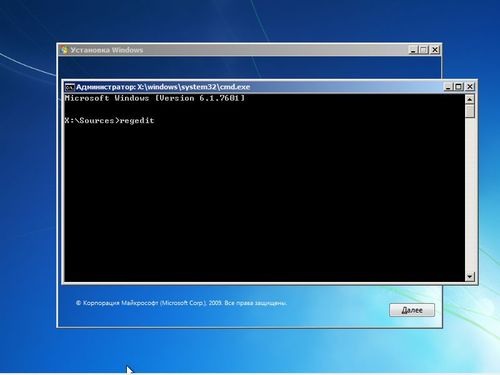The width and height of the screenshot is (500, 375).
Task: Close the Установка Windows window
Action: (x=435, y=50)
